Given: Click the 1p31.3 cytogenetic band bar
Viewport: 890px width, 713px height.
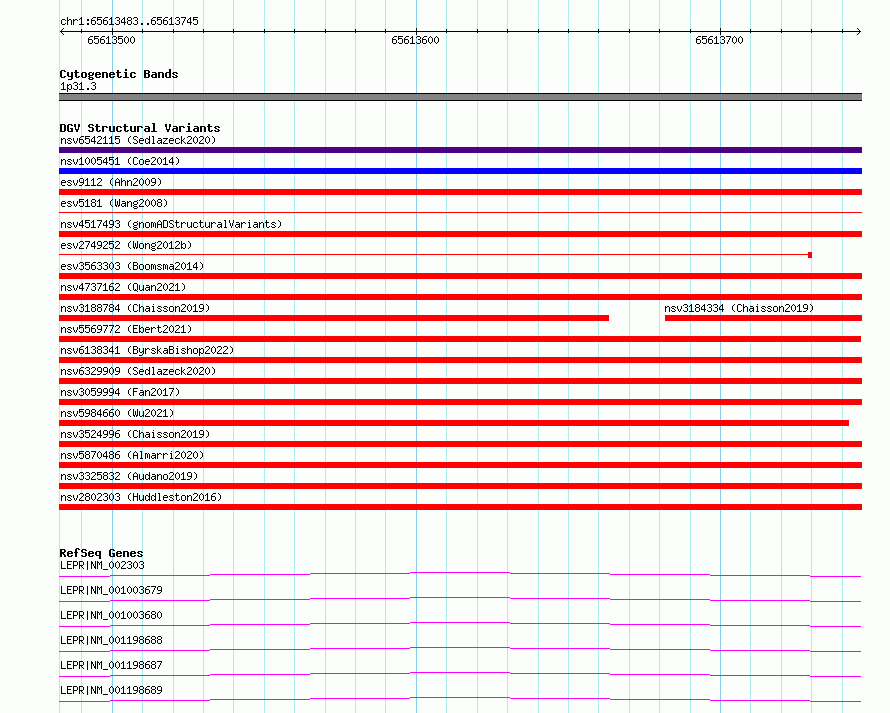Looking at the screenshot, I should 460,97.
